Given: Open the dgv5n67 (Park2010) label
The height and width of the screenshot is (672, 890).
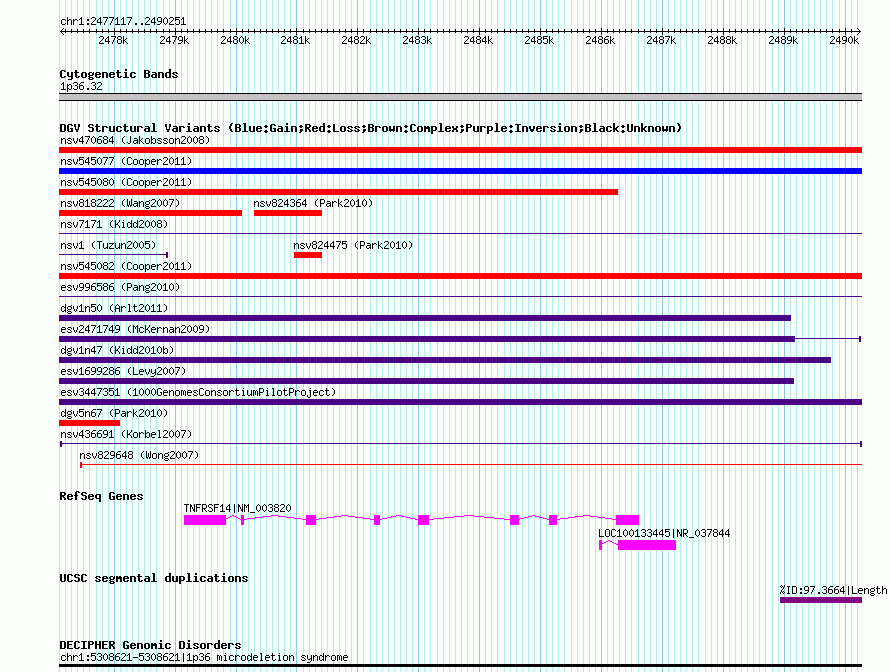Looking at the screenshot, I should 114,413.
